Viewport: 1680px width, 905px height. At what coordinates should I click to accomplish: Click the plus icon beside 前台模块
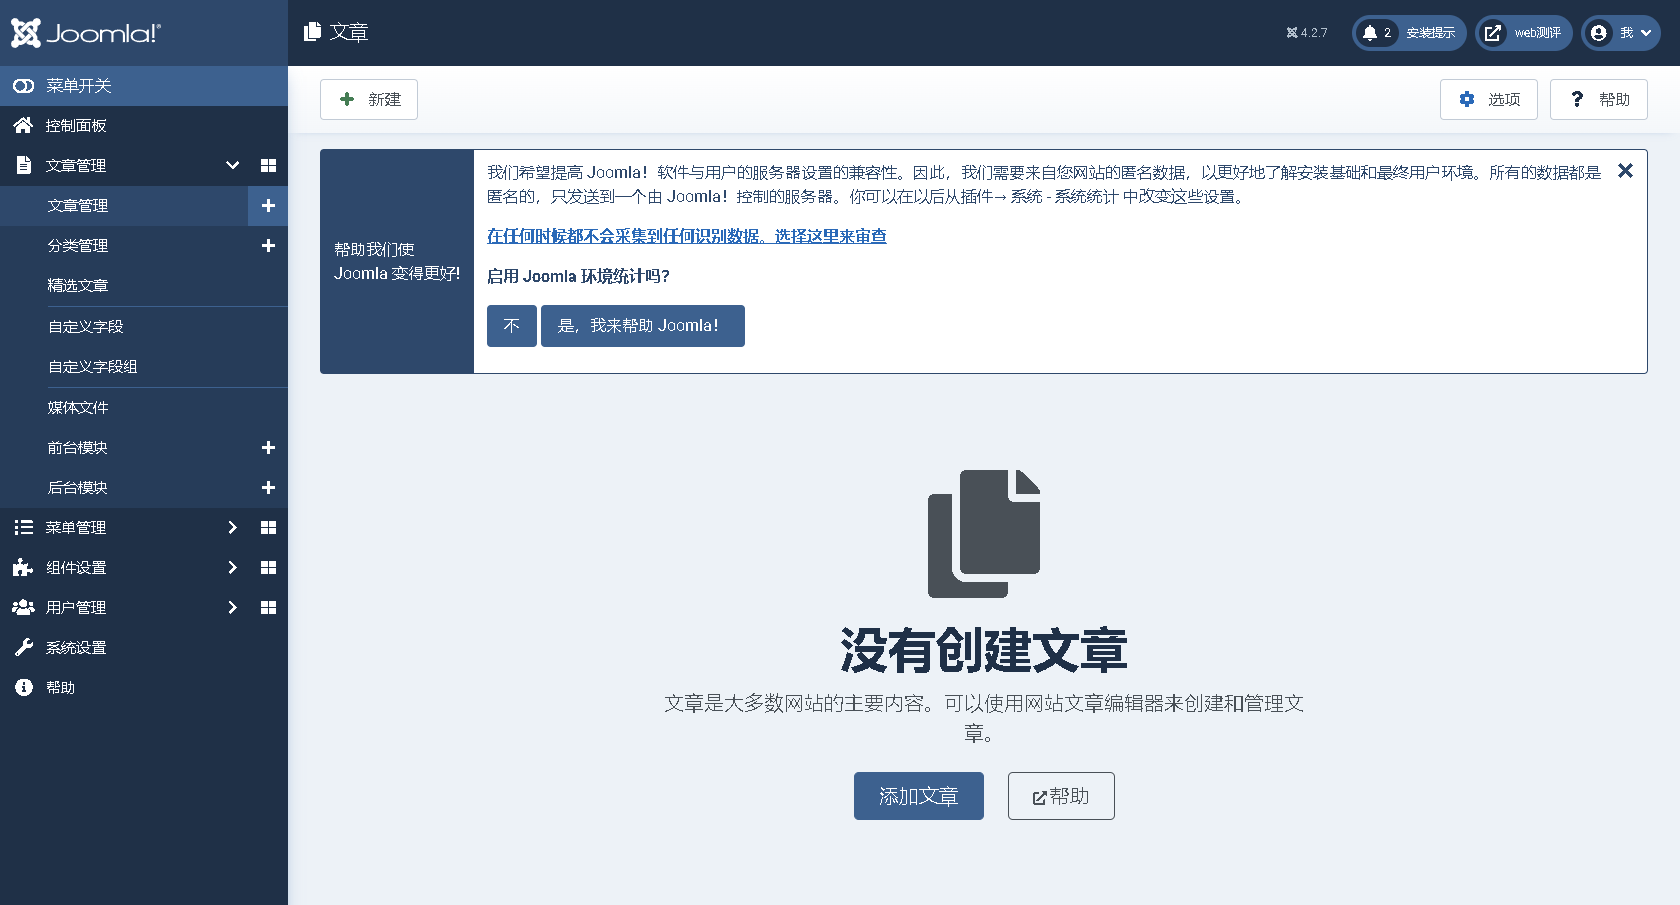coord(268,448)
